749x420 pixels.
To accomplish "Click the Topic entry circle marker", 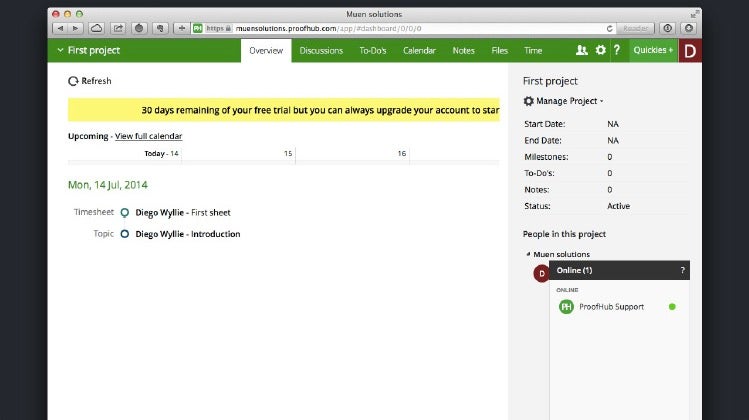I will [x=125, y=234].
